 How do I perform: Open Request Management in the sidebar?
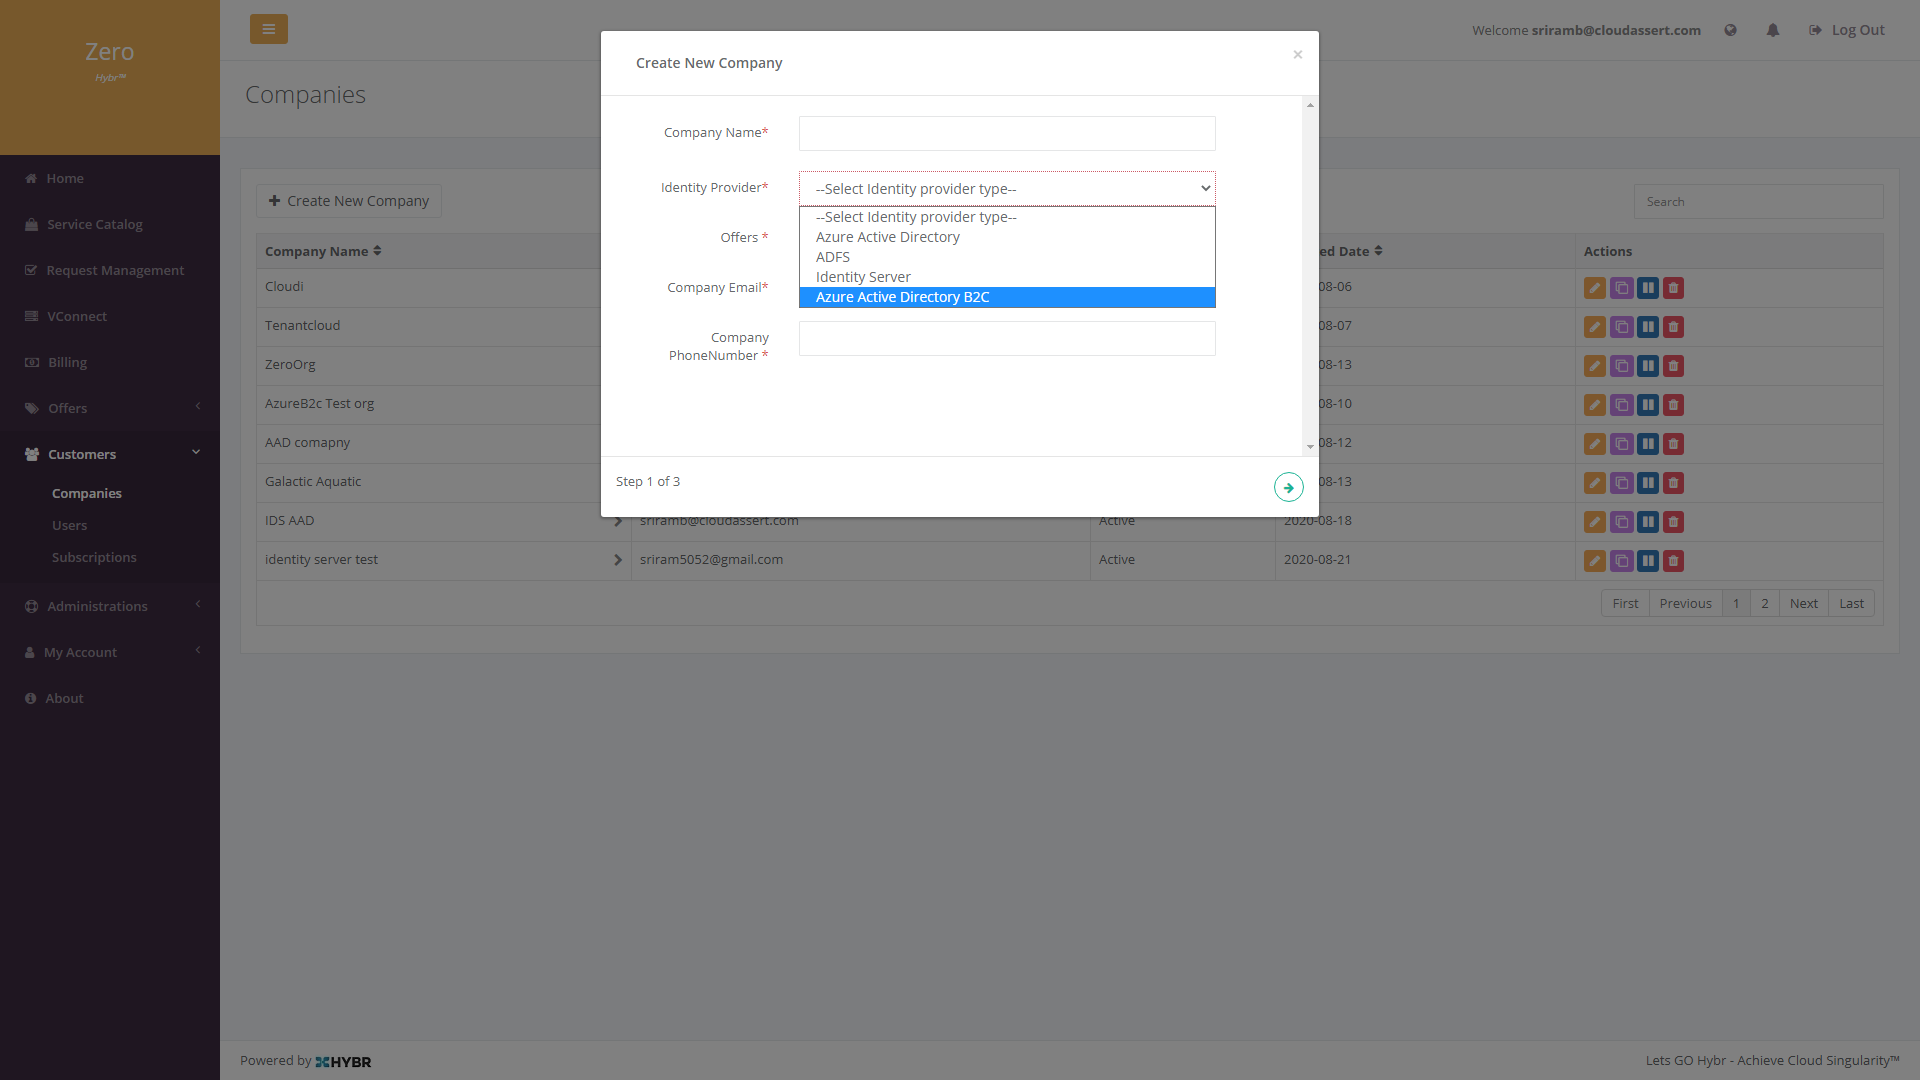tap(110, 270)
